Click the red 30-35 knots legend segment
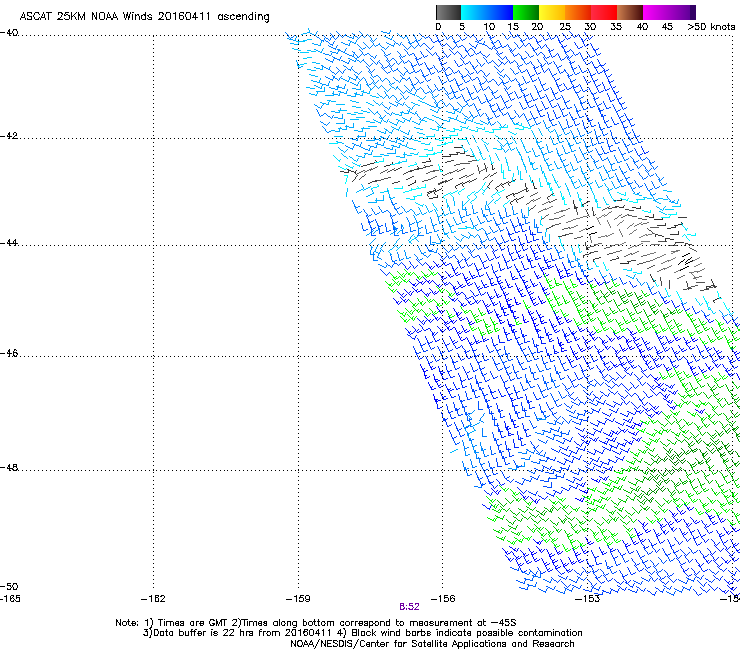The width and height of the screenshot is (740, 650). 604,12
